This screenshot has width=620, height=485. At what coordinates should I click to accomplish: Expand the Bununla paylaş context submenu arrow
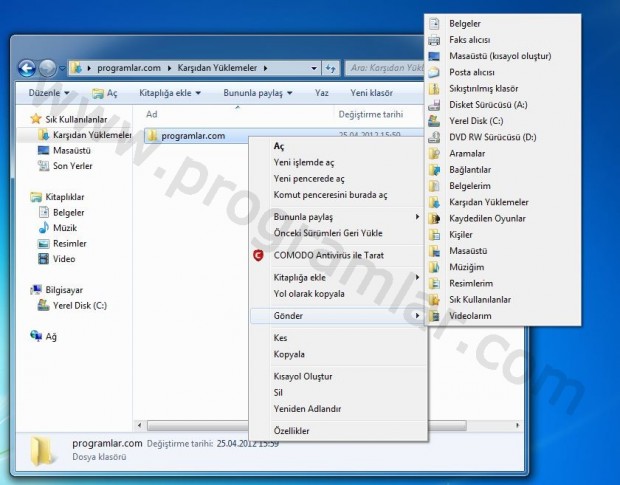[417, 217]
